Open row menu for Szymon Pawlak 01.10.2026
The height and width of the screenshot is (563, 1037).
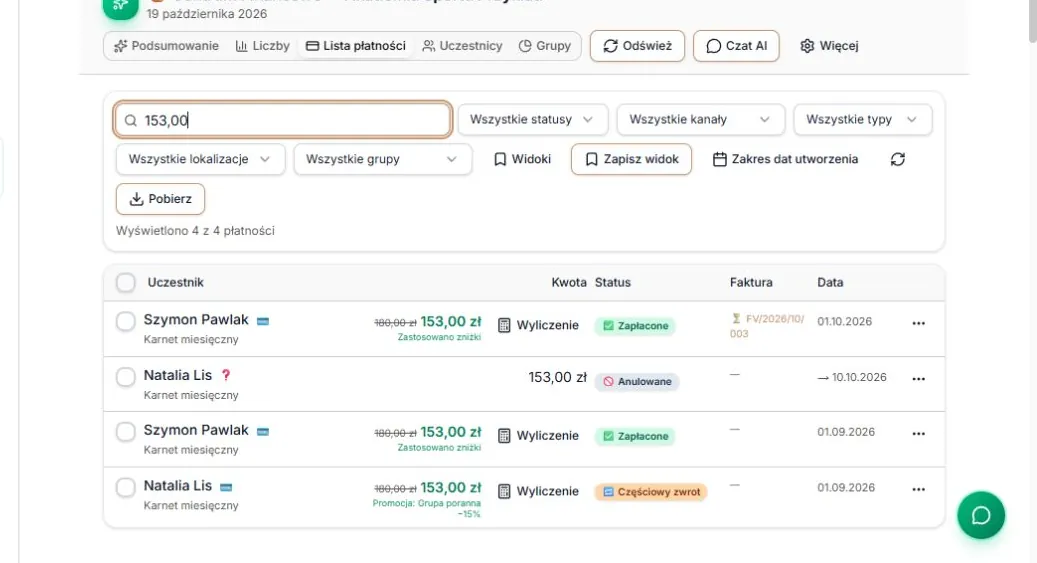tap(919, 324)
